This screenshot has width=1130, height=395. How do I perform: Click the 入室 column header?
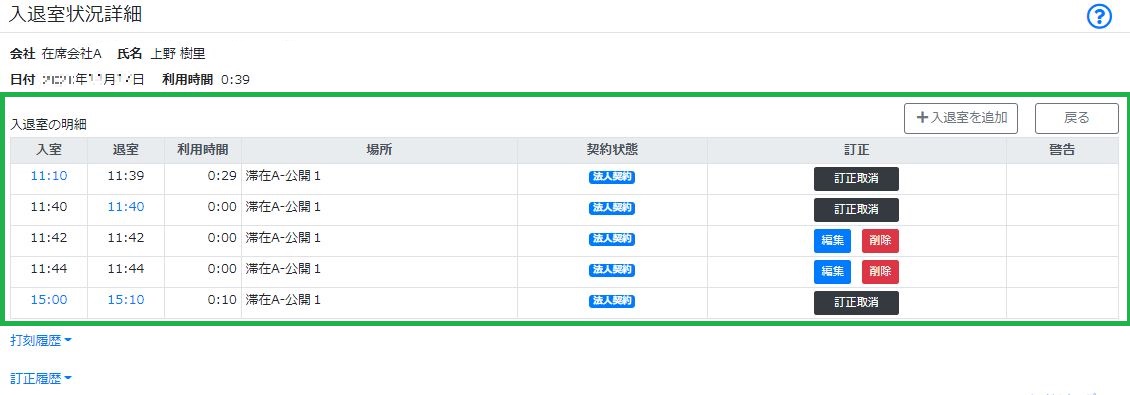point(49,150)
